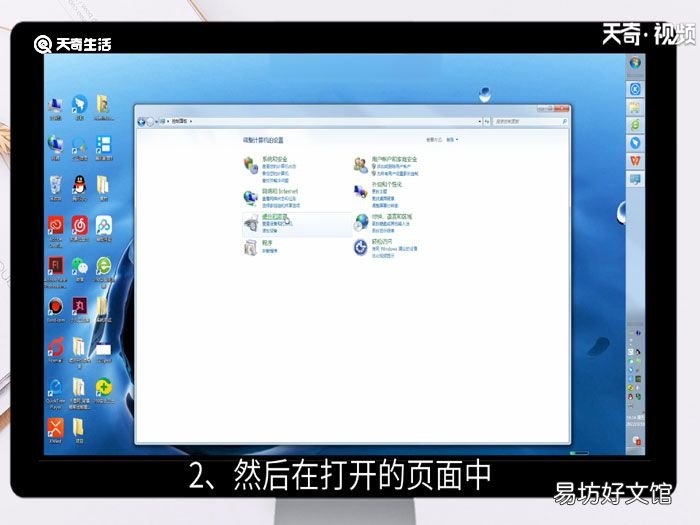The width and height of the screenshot is (700, 525).
Task: Click the Appearance and Personalization heading link
Action: (x=387, y=184)
